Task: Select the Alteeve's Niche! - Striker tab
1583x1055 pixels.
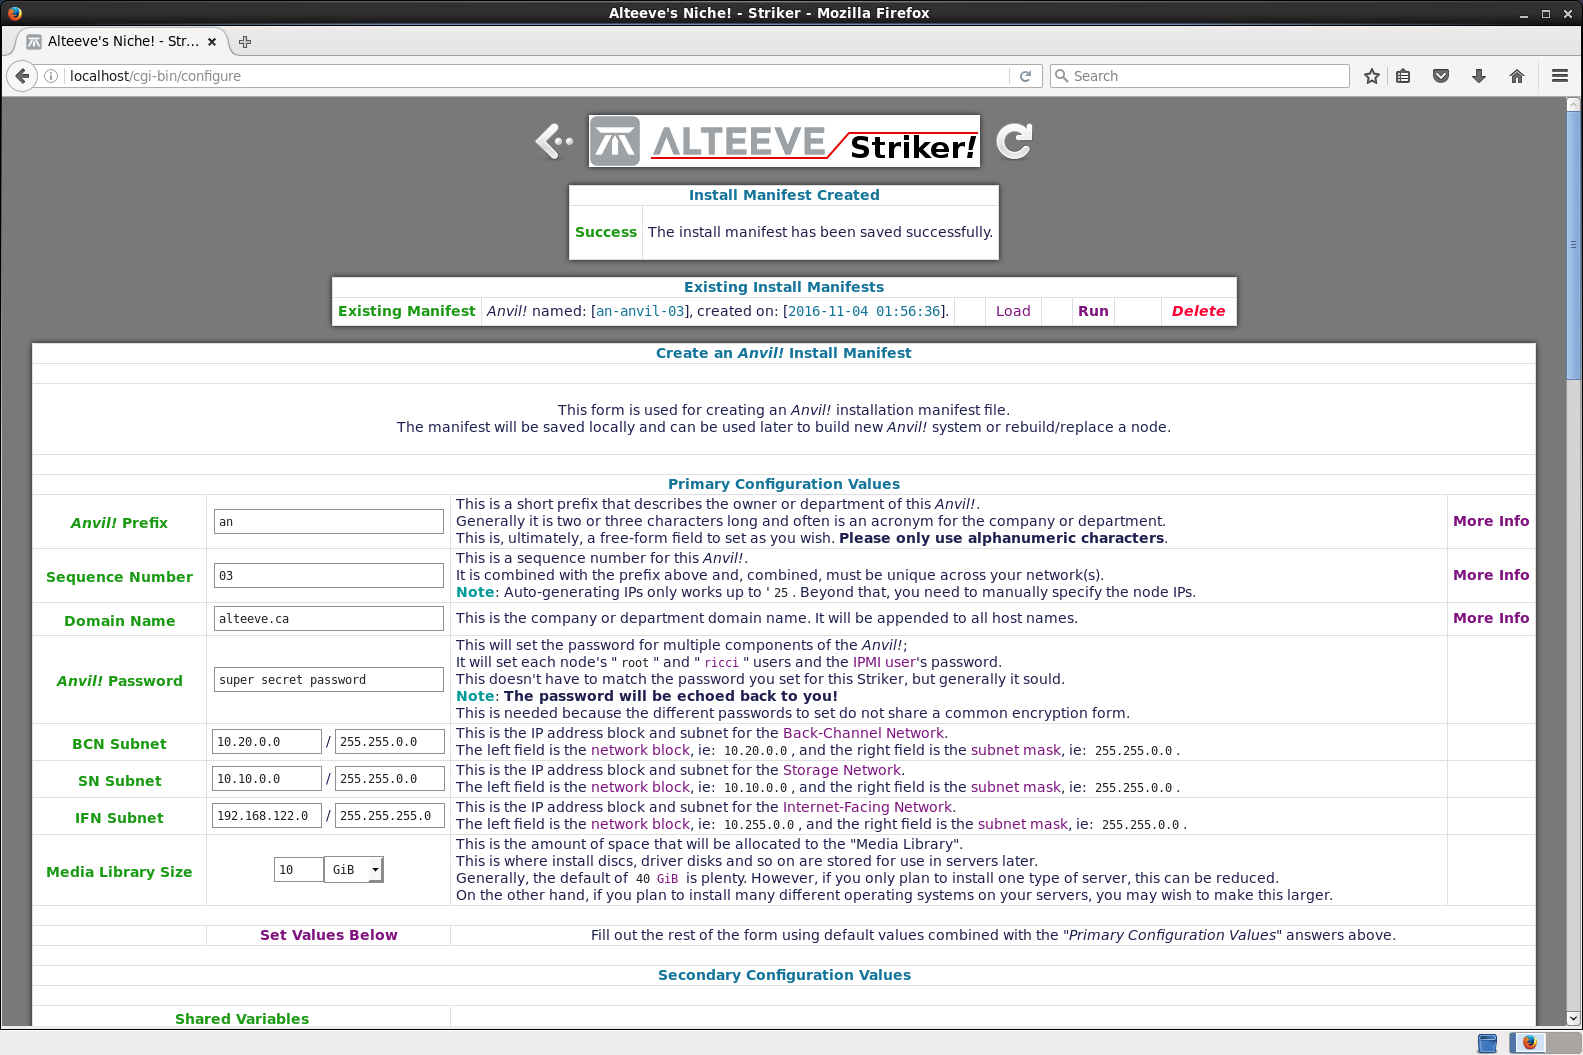Action: [122, 42]
